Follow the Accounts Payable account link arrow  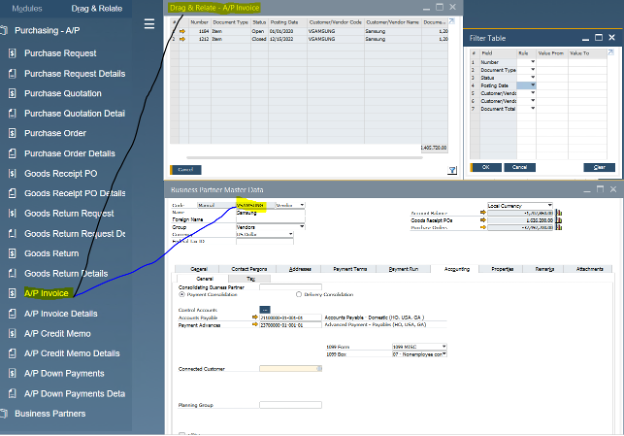[255, 317]
